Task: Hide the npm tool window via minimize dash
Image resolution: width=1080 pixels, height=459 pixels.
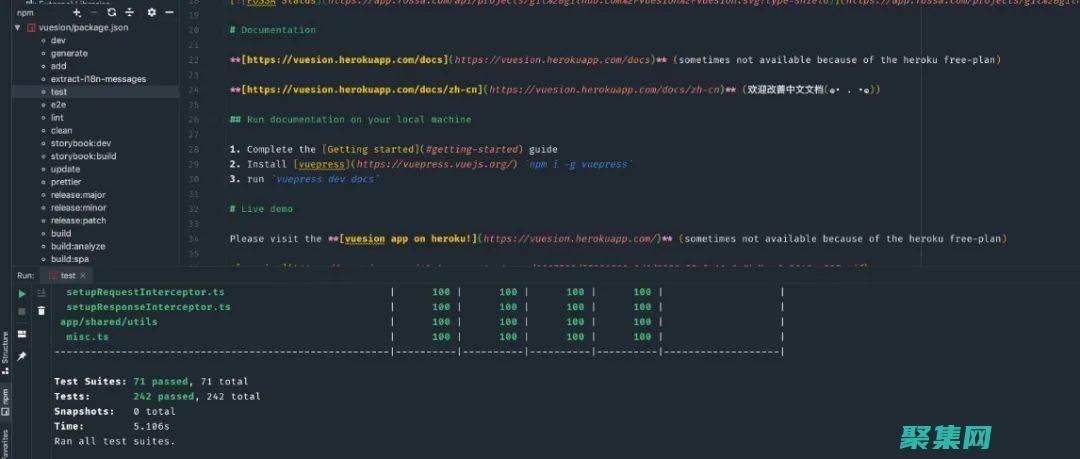Action: coord(168,13)
